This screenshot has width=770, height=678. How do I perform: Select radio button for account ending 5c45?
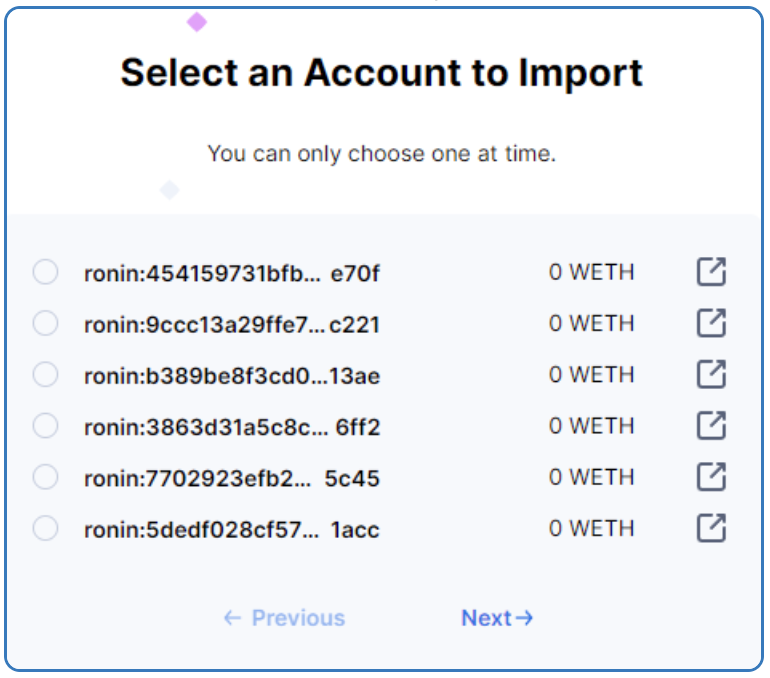coord(46,477)
